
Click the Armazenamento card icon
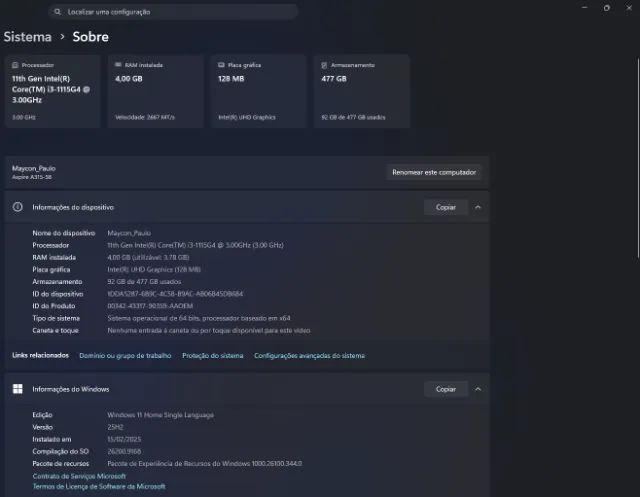point(324,65)
